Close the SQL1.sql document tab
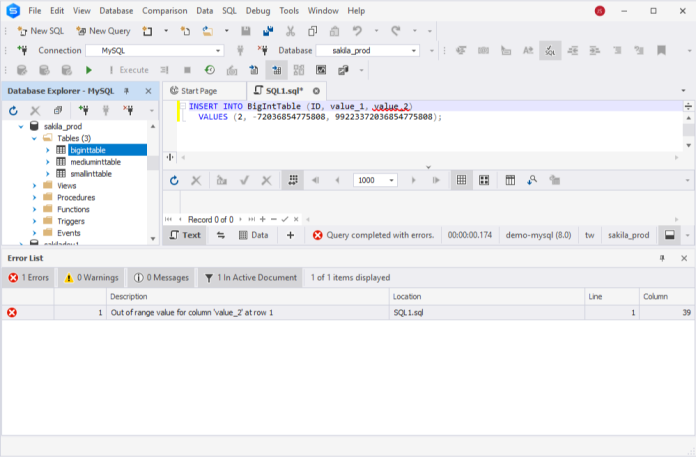 316,91
